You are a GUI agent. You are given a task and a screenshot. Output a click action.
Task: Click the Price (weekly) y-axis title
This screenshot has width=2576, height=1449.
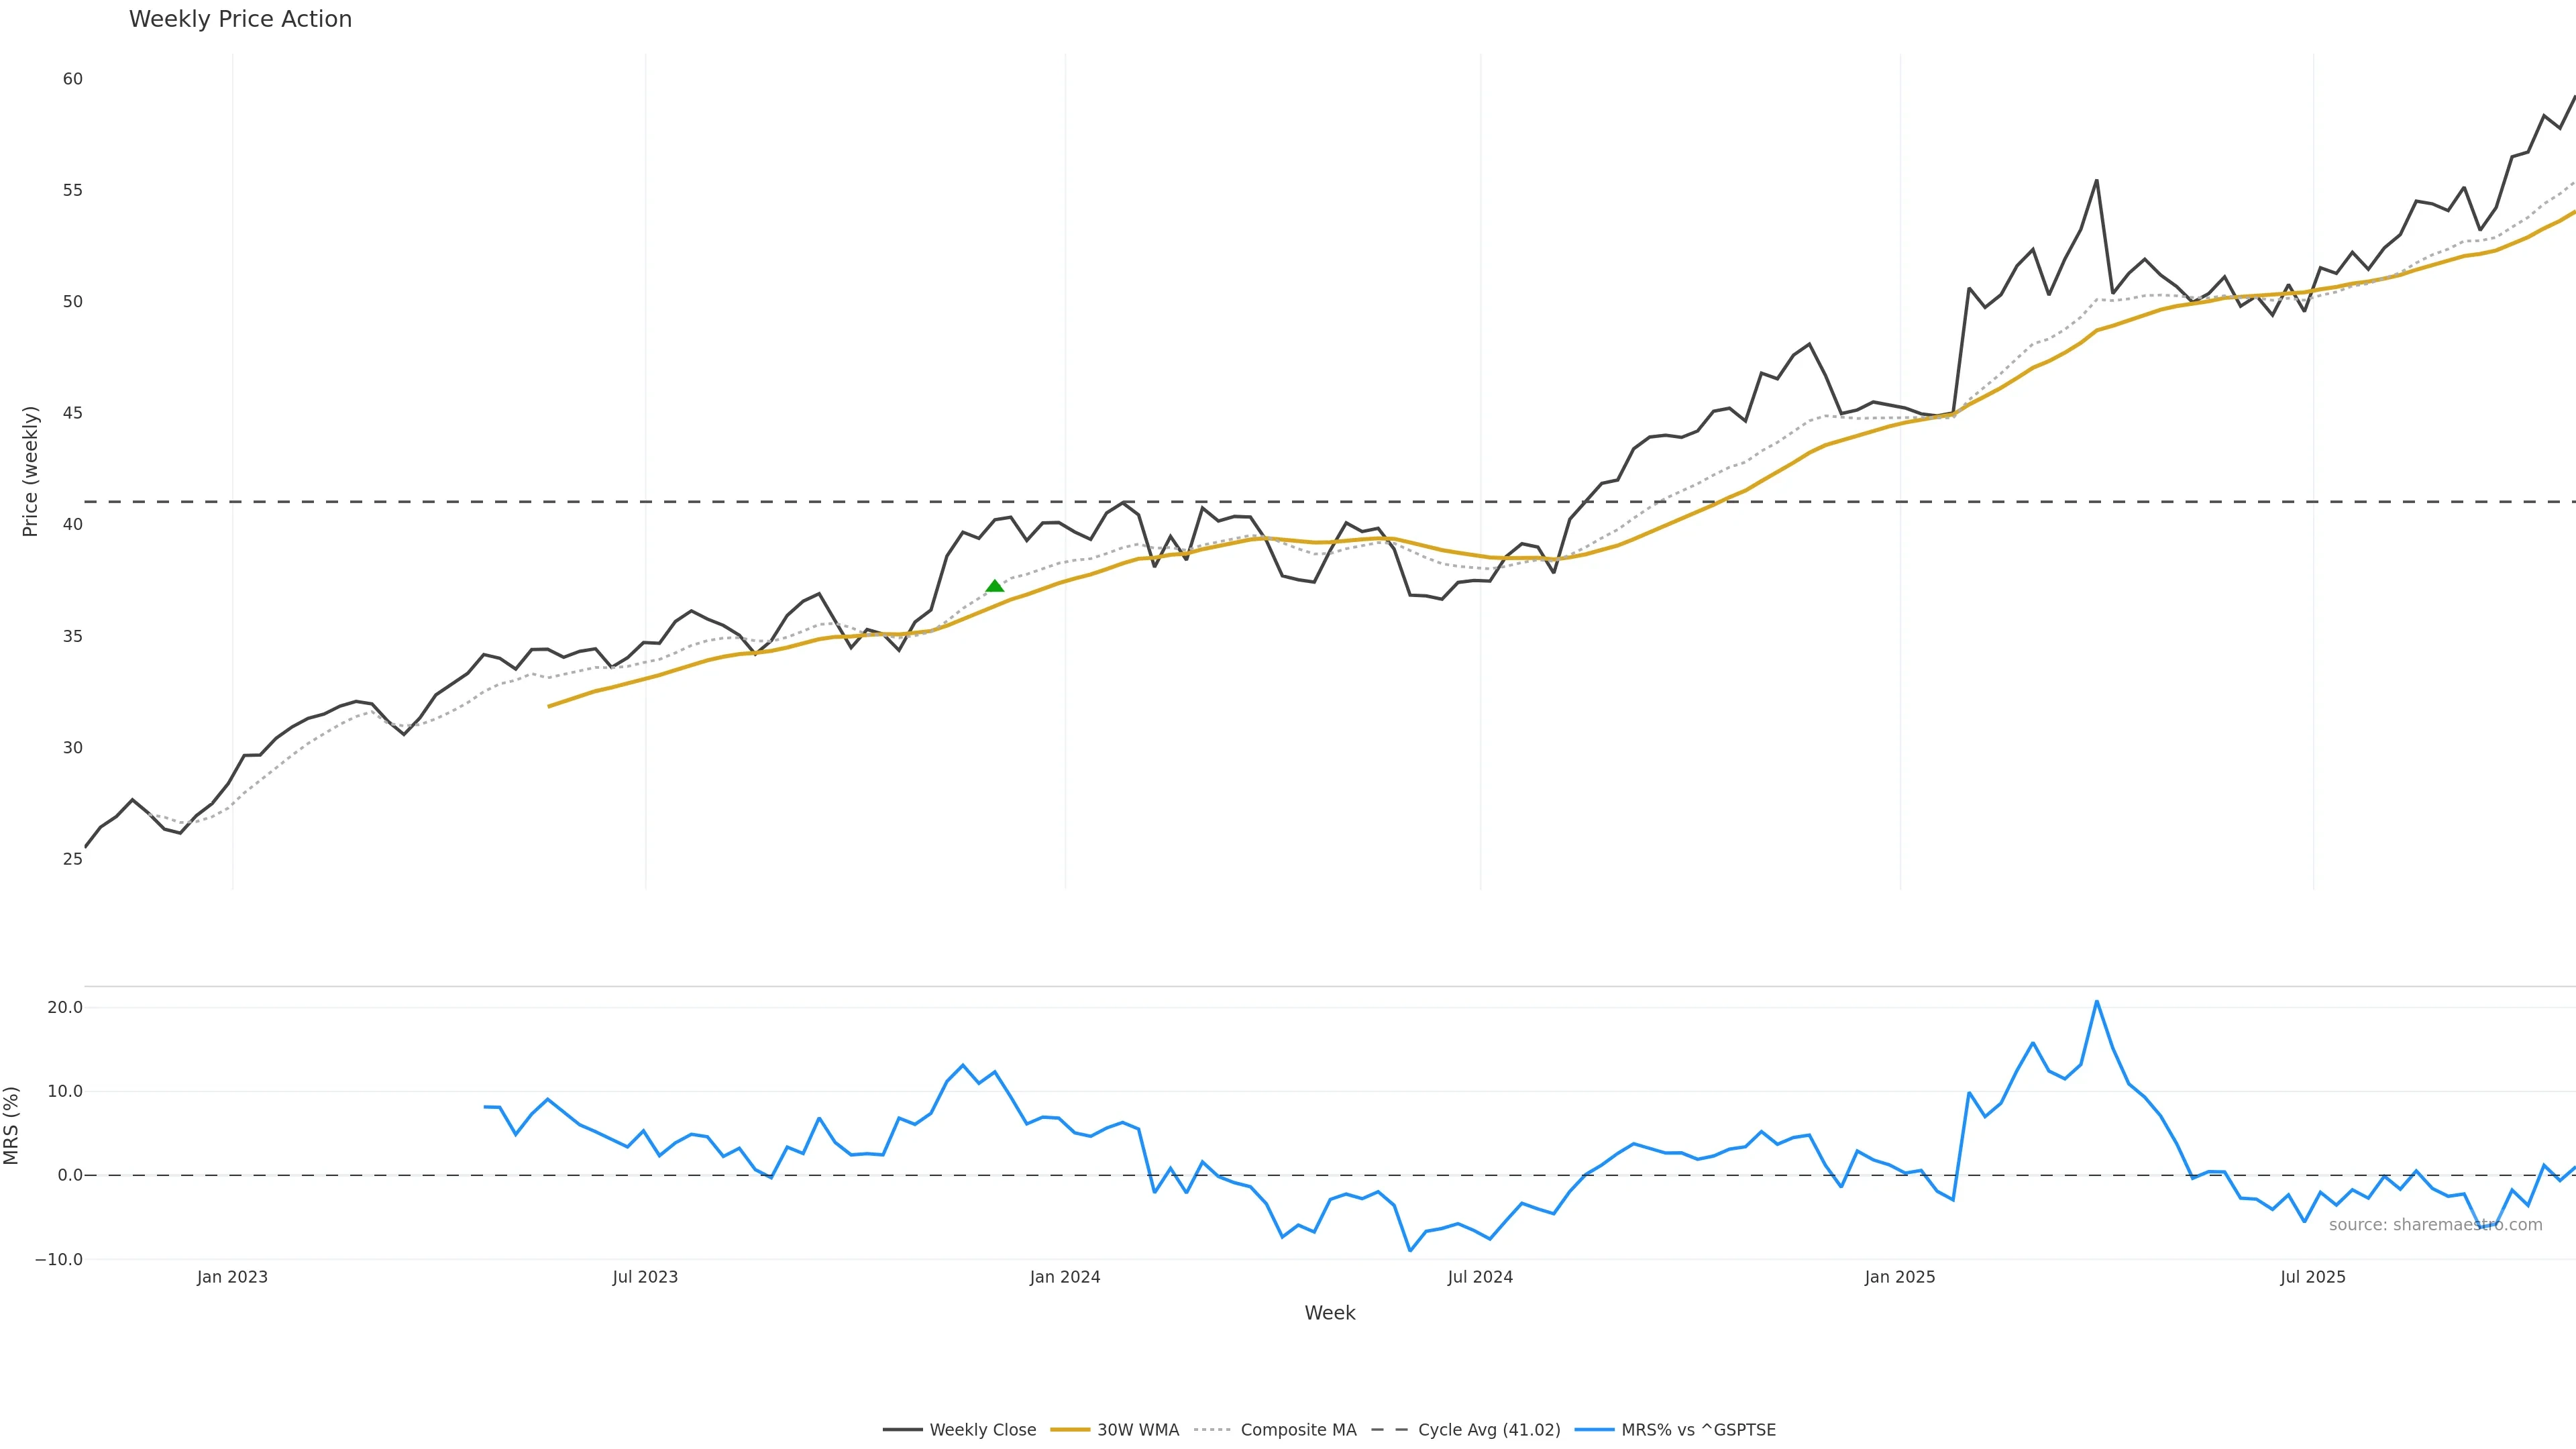[x=30, y=471]
